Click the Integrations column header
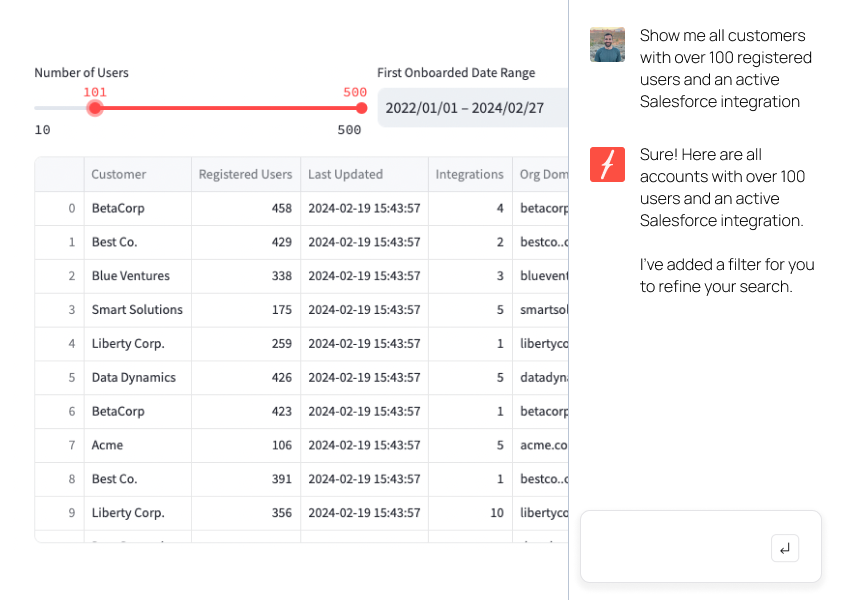Screen dimensions: 841x600 click(x=469, y=174)
